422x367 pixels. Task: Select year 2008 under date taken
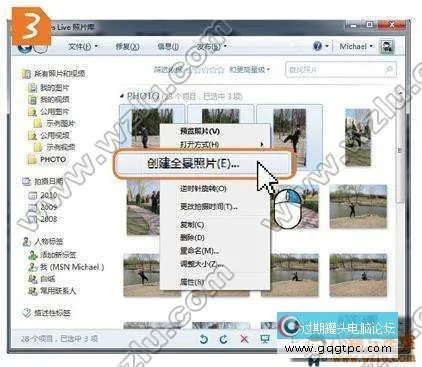click(x=49, y=219)
